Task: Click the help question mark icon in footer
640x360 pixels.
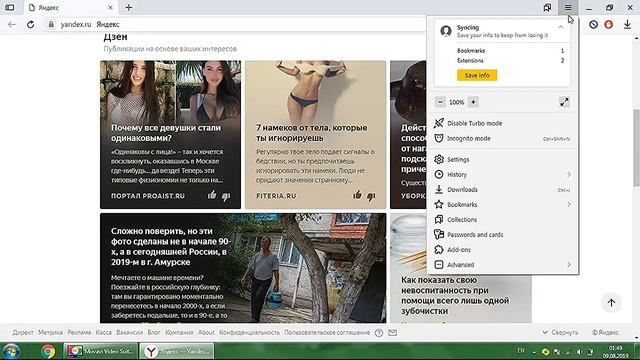Action: (x=379, y=333)
